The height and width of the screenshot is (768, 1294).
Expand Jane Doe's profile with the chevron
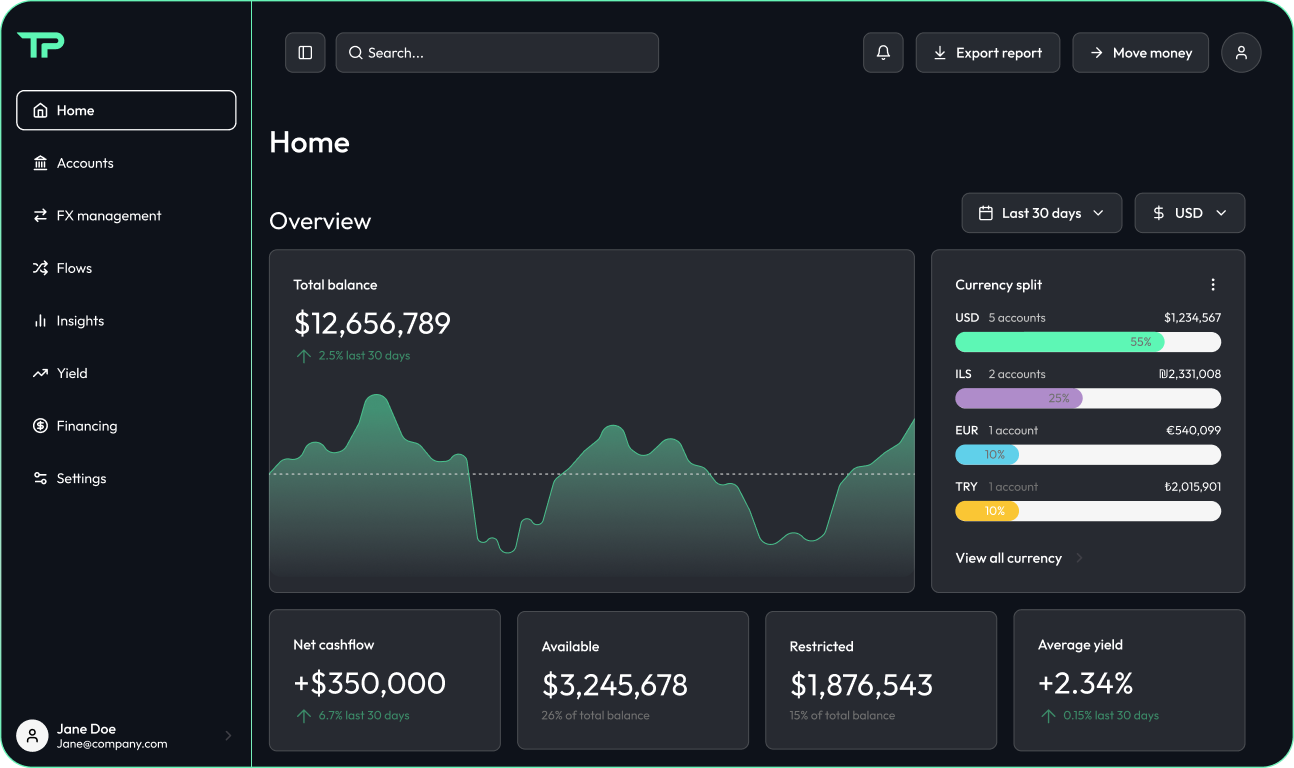click(x=228, y=735)
